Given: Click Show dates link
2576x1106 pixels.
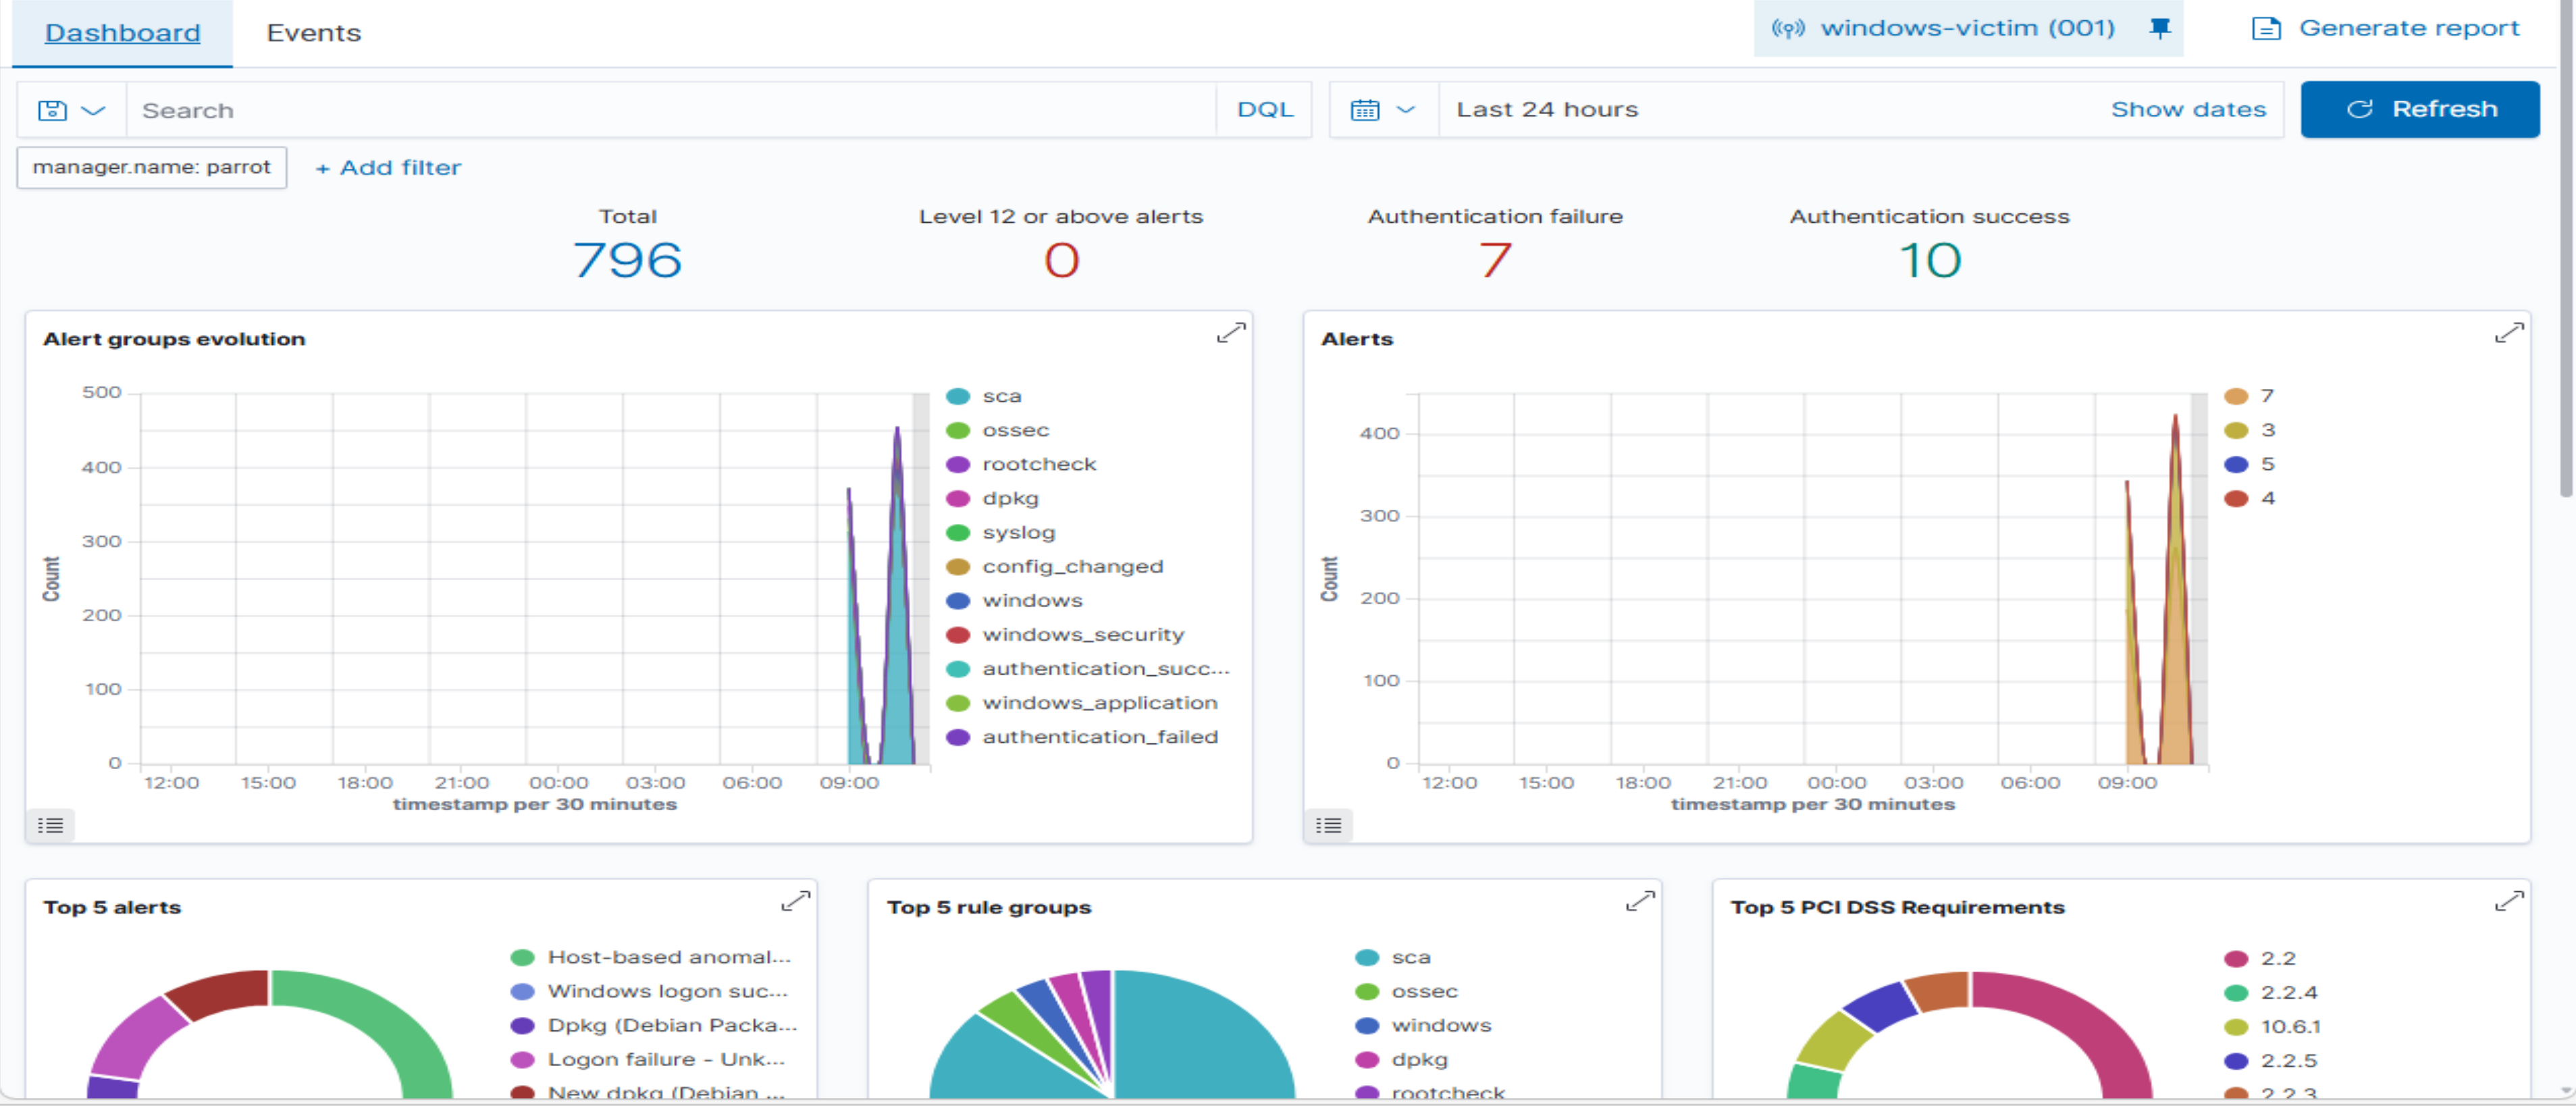Looking at the screenshot, I should point(2188,109).
